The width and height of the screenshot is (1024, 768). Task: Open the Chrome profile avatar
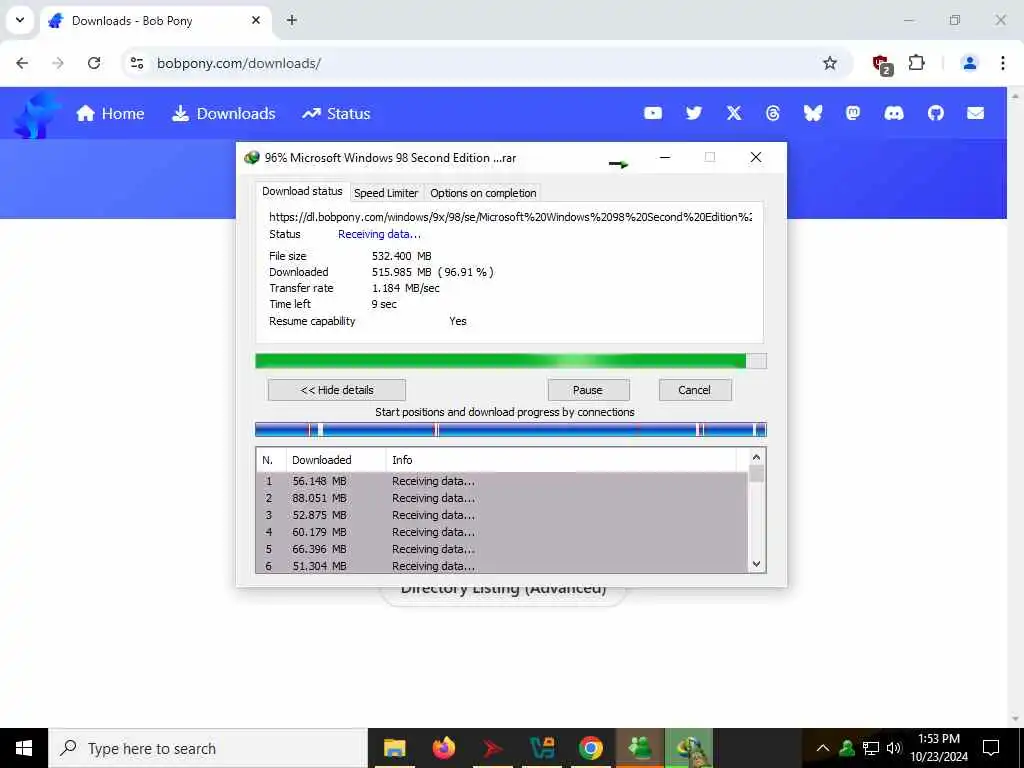[969, 63]
